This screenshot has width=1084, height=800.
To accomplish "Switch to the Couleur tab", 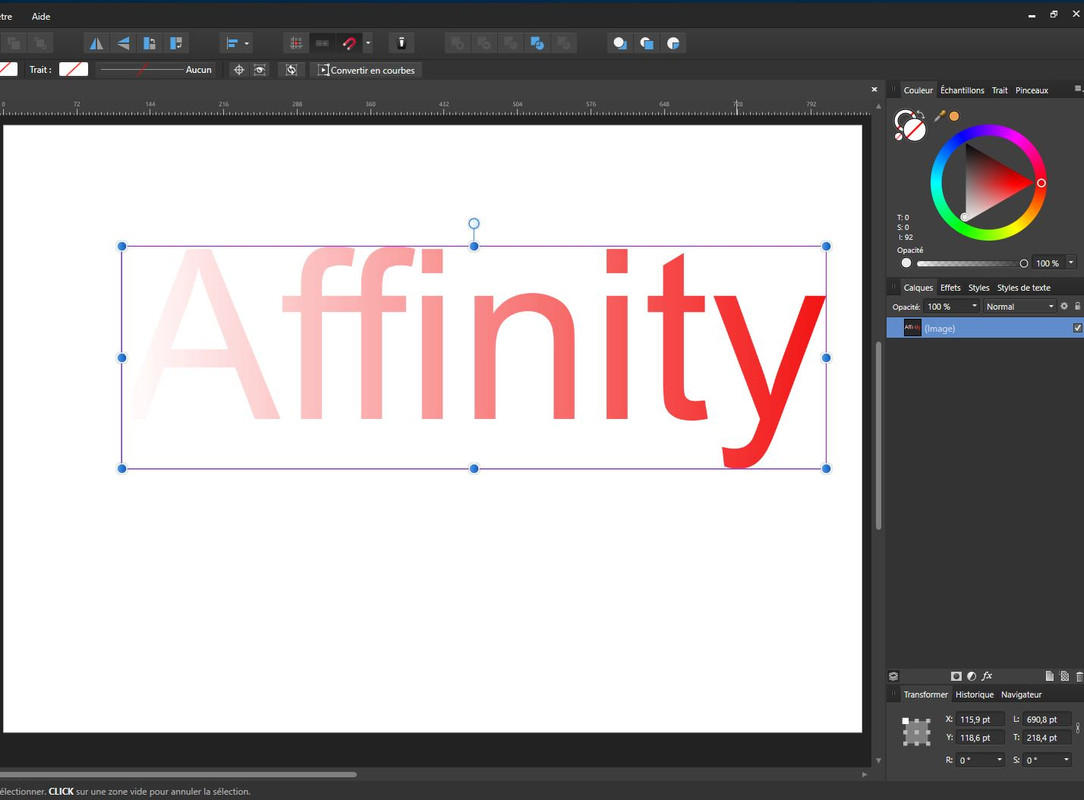I will [918, 90].
